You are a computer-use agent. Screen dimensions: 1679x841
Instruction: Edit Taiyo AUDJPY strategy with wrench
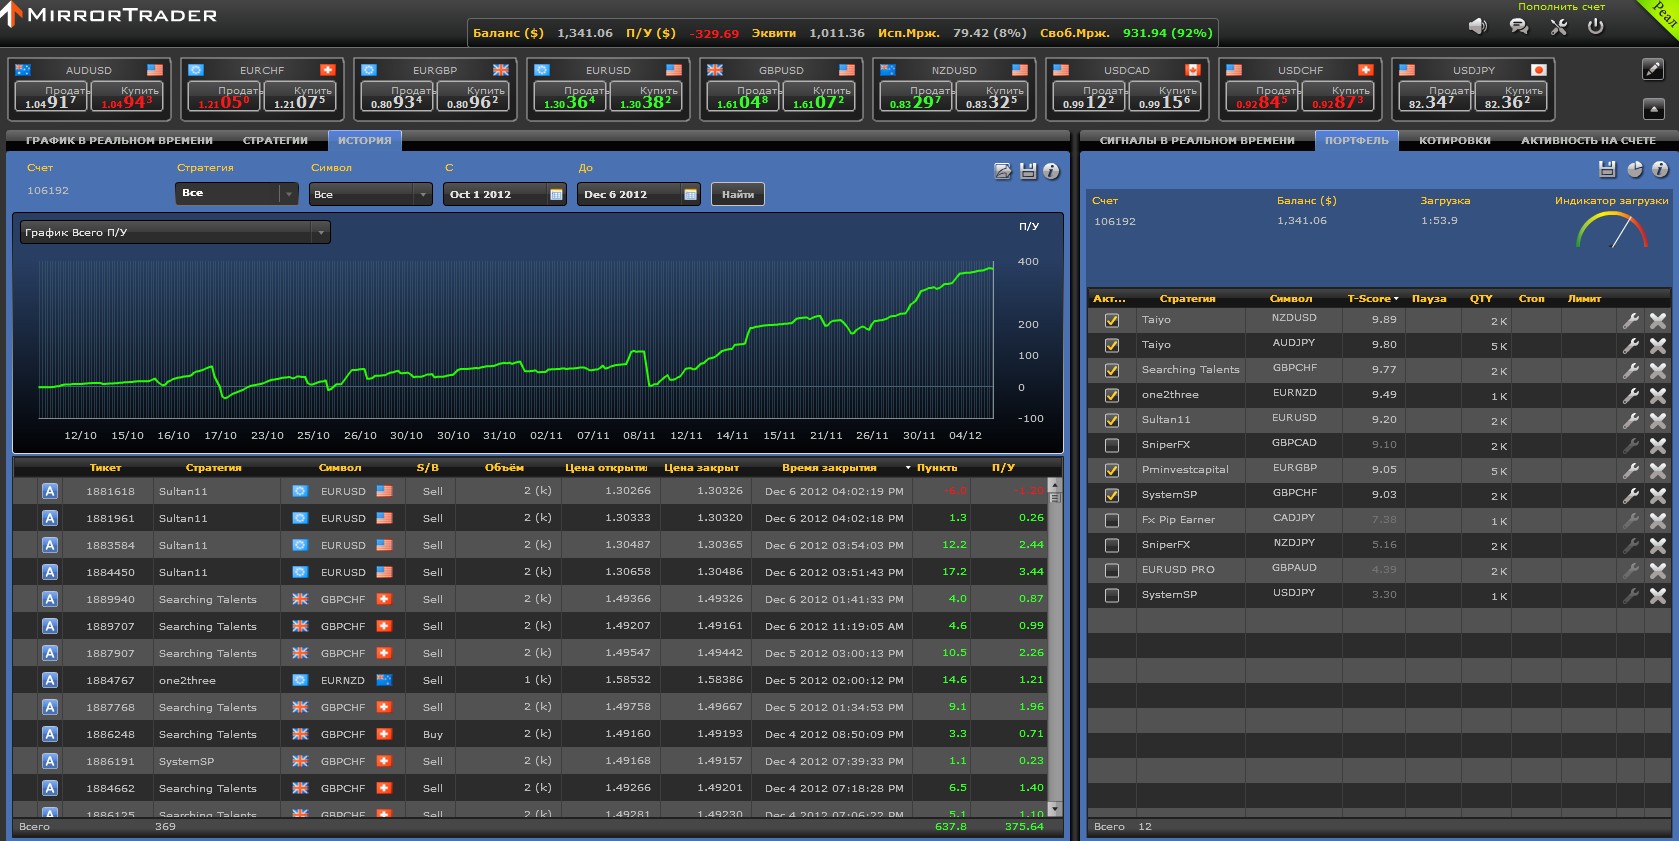[x=1631, y=345]
